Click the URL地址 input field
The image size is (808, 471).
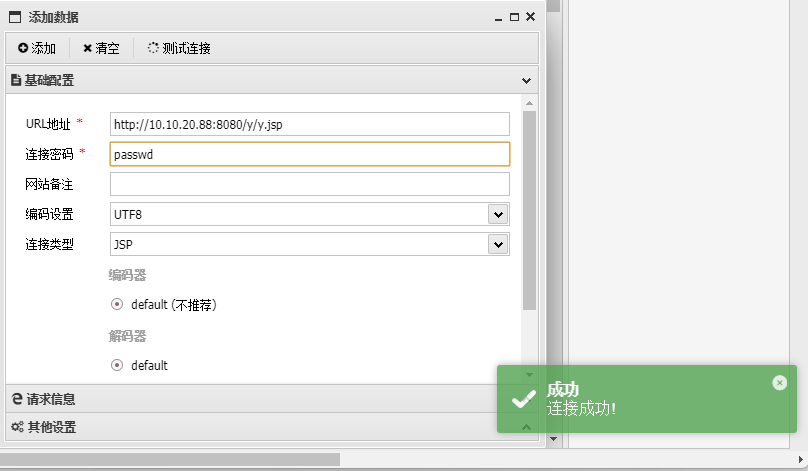pyautogui.click(x=309, y=124)
